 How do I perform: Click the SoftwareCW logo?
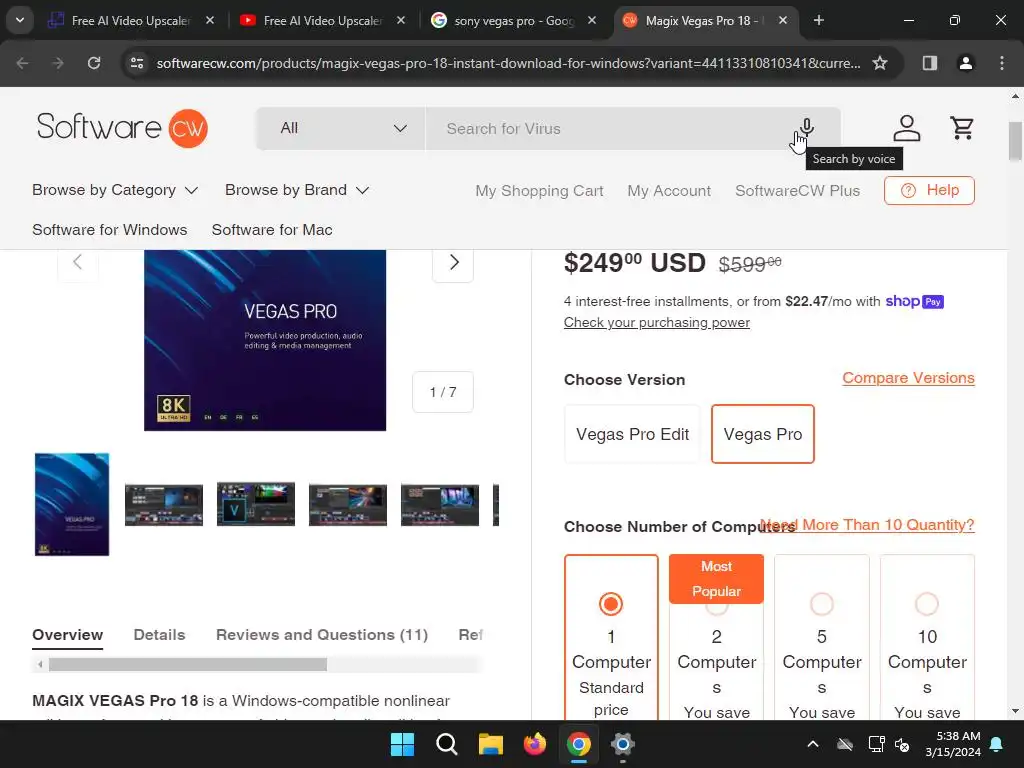[122, 128]
